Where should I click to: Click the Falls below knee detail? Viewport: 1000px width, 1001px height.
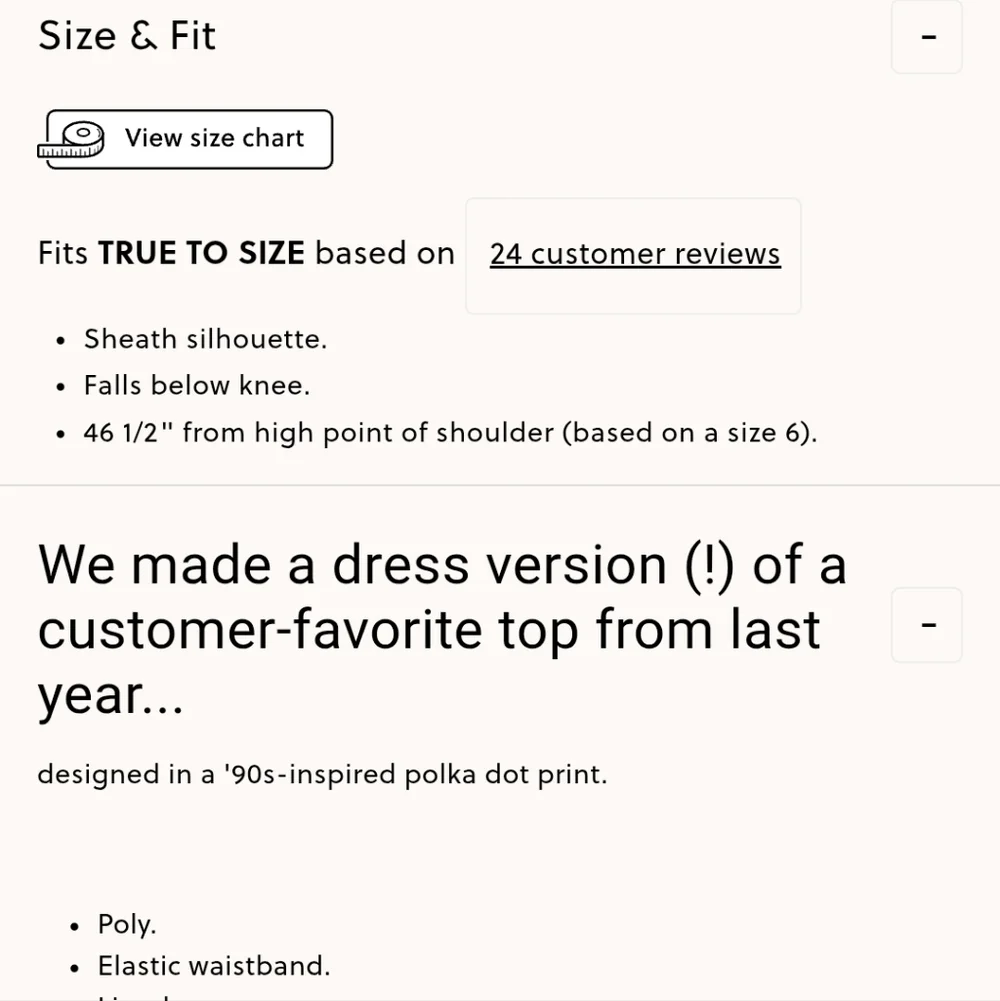(x=196, y=385)
